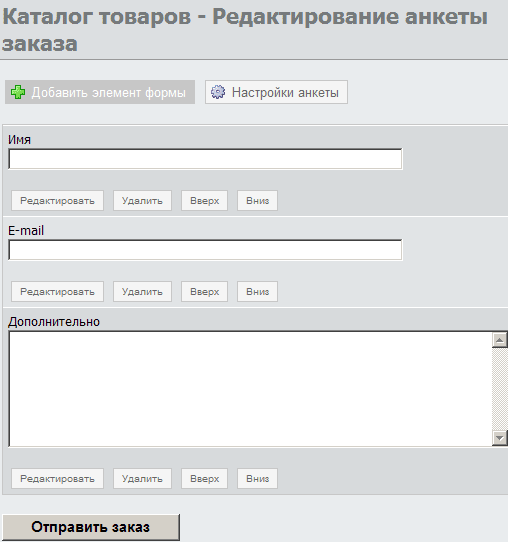The width and height of the screenshot is (508, 542).
Task: Click the gear icon in Настройки анкеты
Action: [218, 92]
